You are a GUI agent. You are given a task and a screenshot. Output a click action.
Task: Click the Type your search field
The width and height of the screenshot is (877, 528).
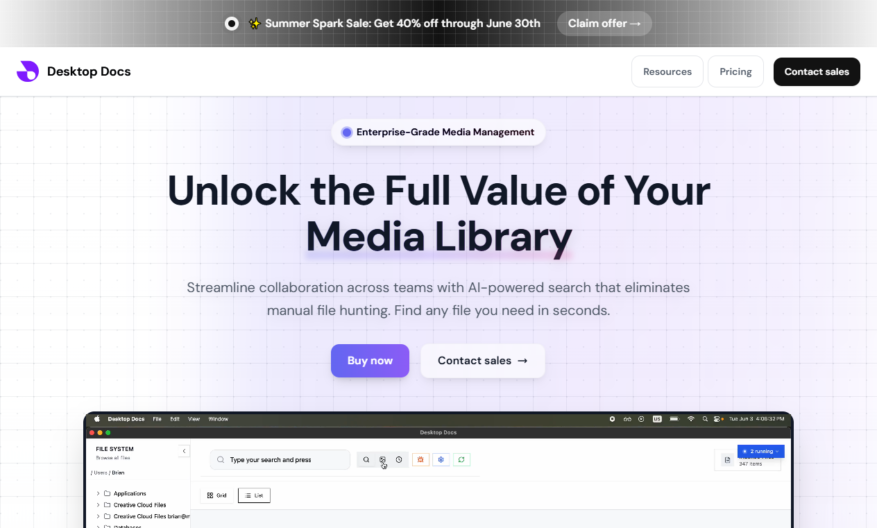[280, 460]
